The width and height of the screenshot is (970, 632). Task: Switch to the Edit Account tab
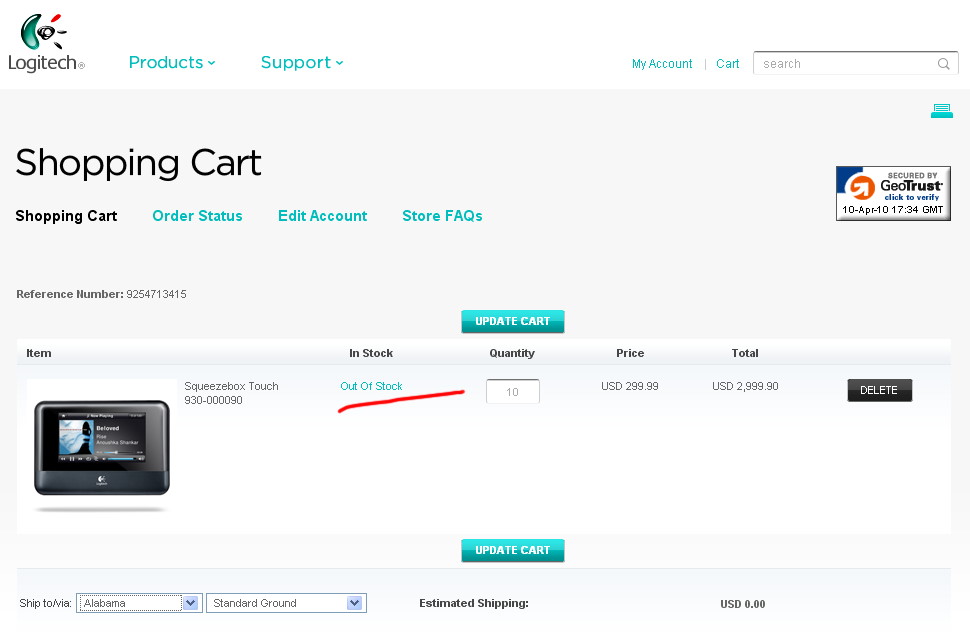click(322, 216)
